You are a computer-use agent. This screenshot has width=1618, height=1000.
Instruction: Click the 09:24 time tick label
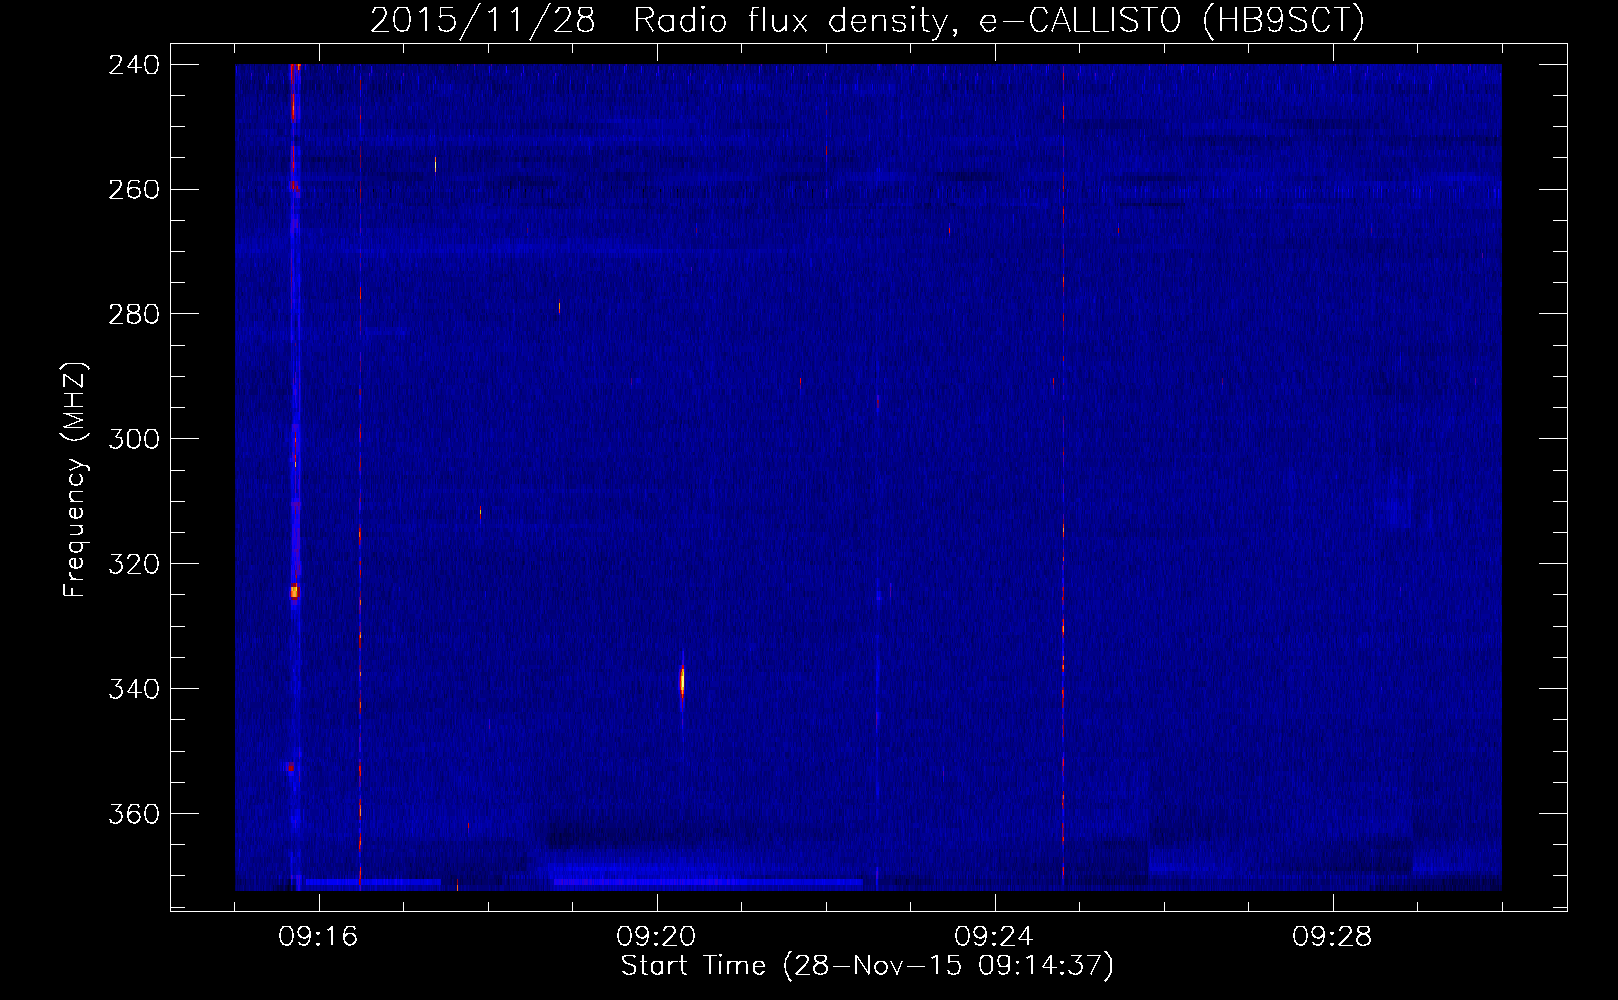pos(994,937)
